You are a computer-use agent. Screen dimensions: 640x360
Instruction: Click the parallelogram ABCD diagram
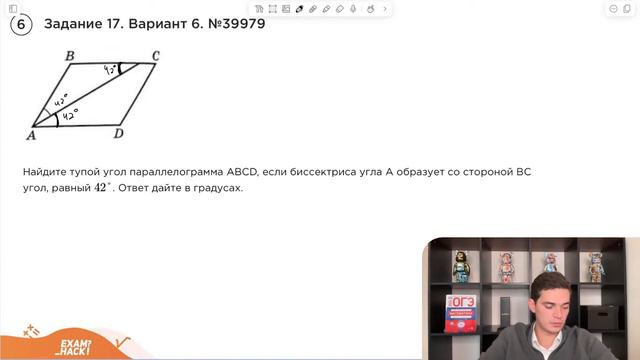point(93,96)
